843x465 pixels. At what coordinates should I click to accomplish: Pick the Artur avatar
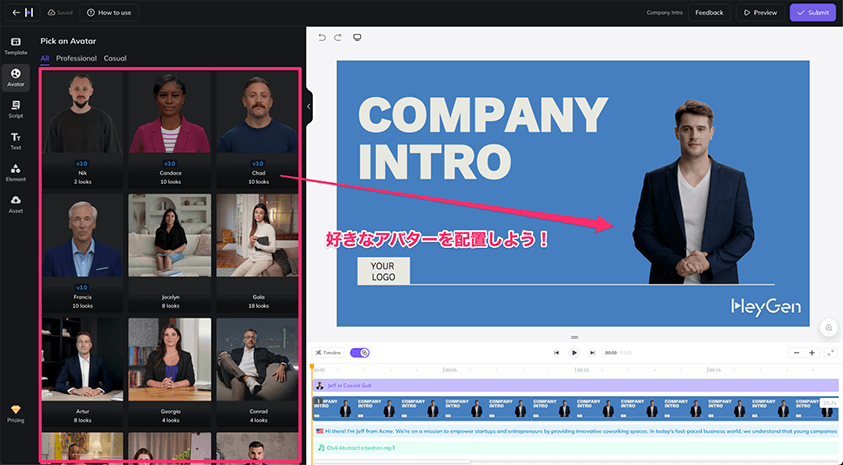point(83,372)
